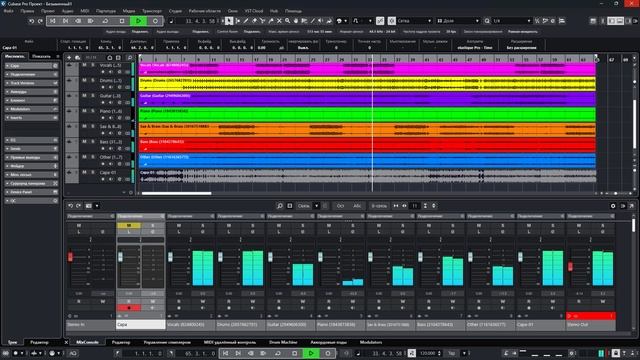The width and height of the screenshot is (640, 360).
Task: Select the Mute X tool
Action: click(x=279, y=21)
